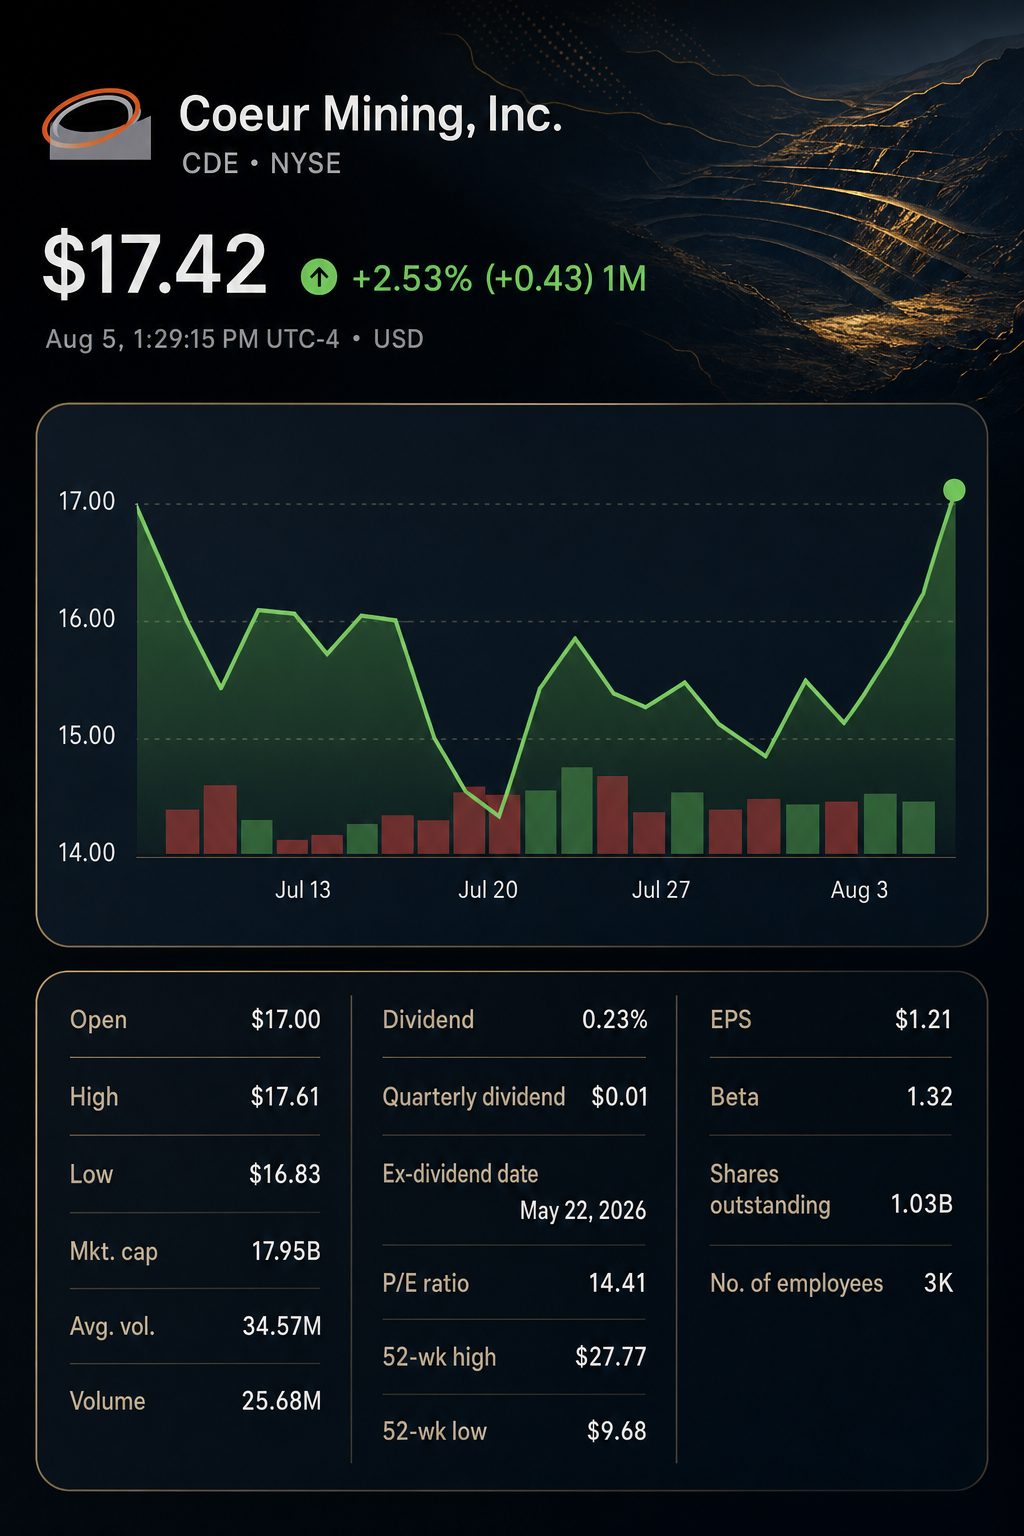Click the Dividend label
This screenshot has height=1536, width=1024.
428,1020
